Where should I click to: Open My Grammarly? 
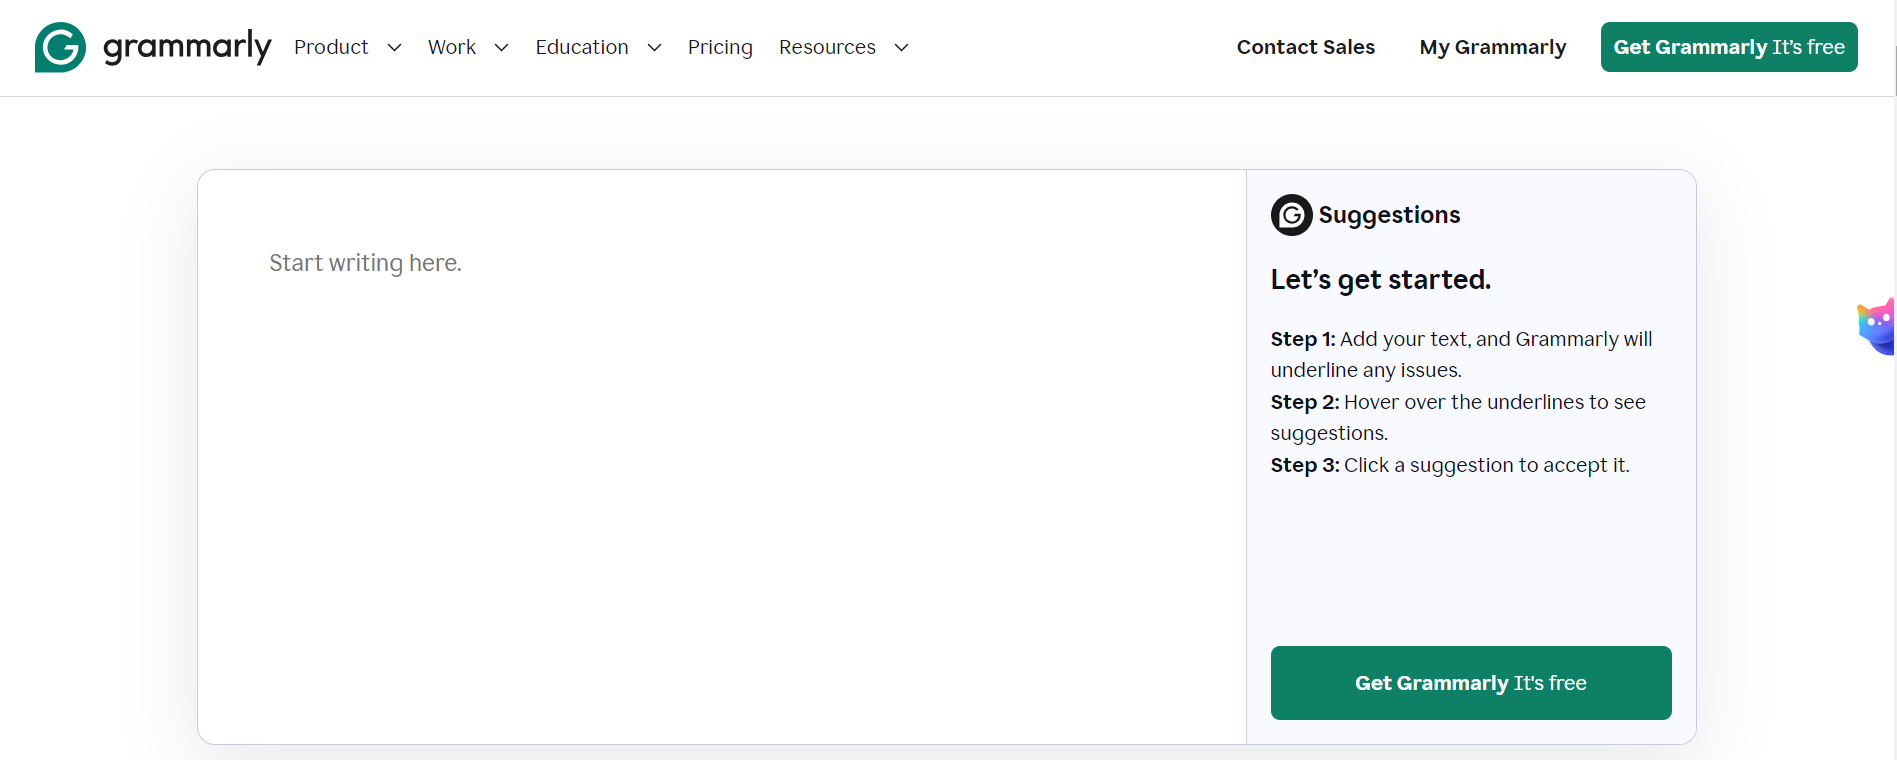tap(1493, 47)
